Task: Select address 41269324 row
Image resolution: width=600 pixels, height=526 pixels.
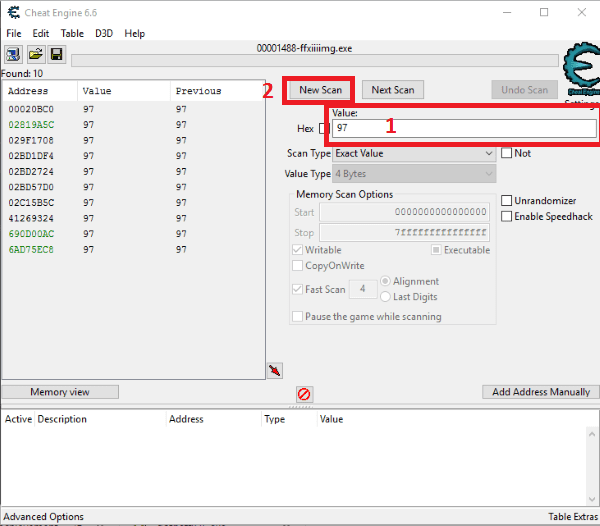Action: pyautogui.click(x=133, y=218)
